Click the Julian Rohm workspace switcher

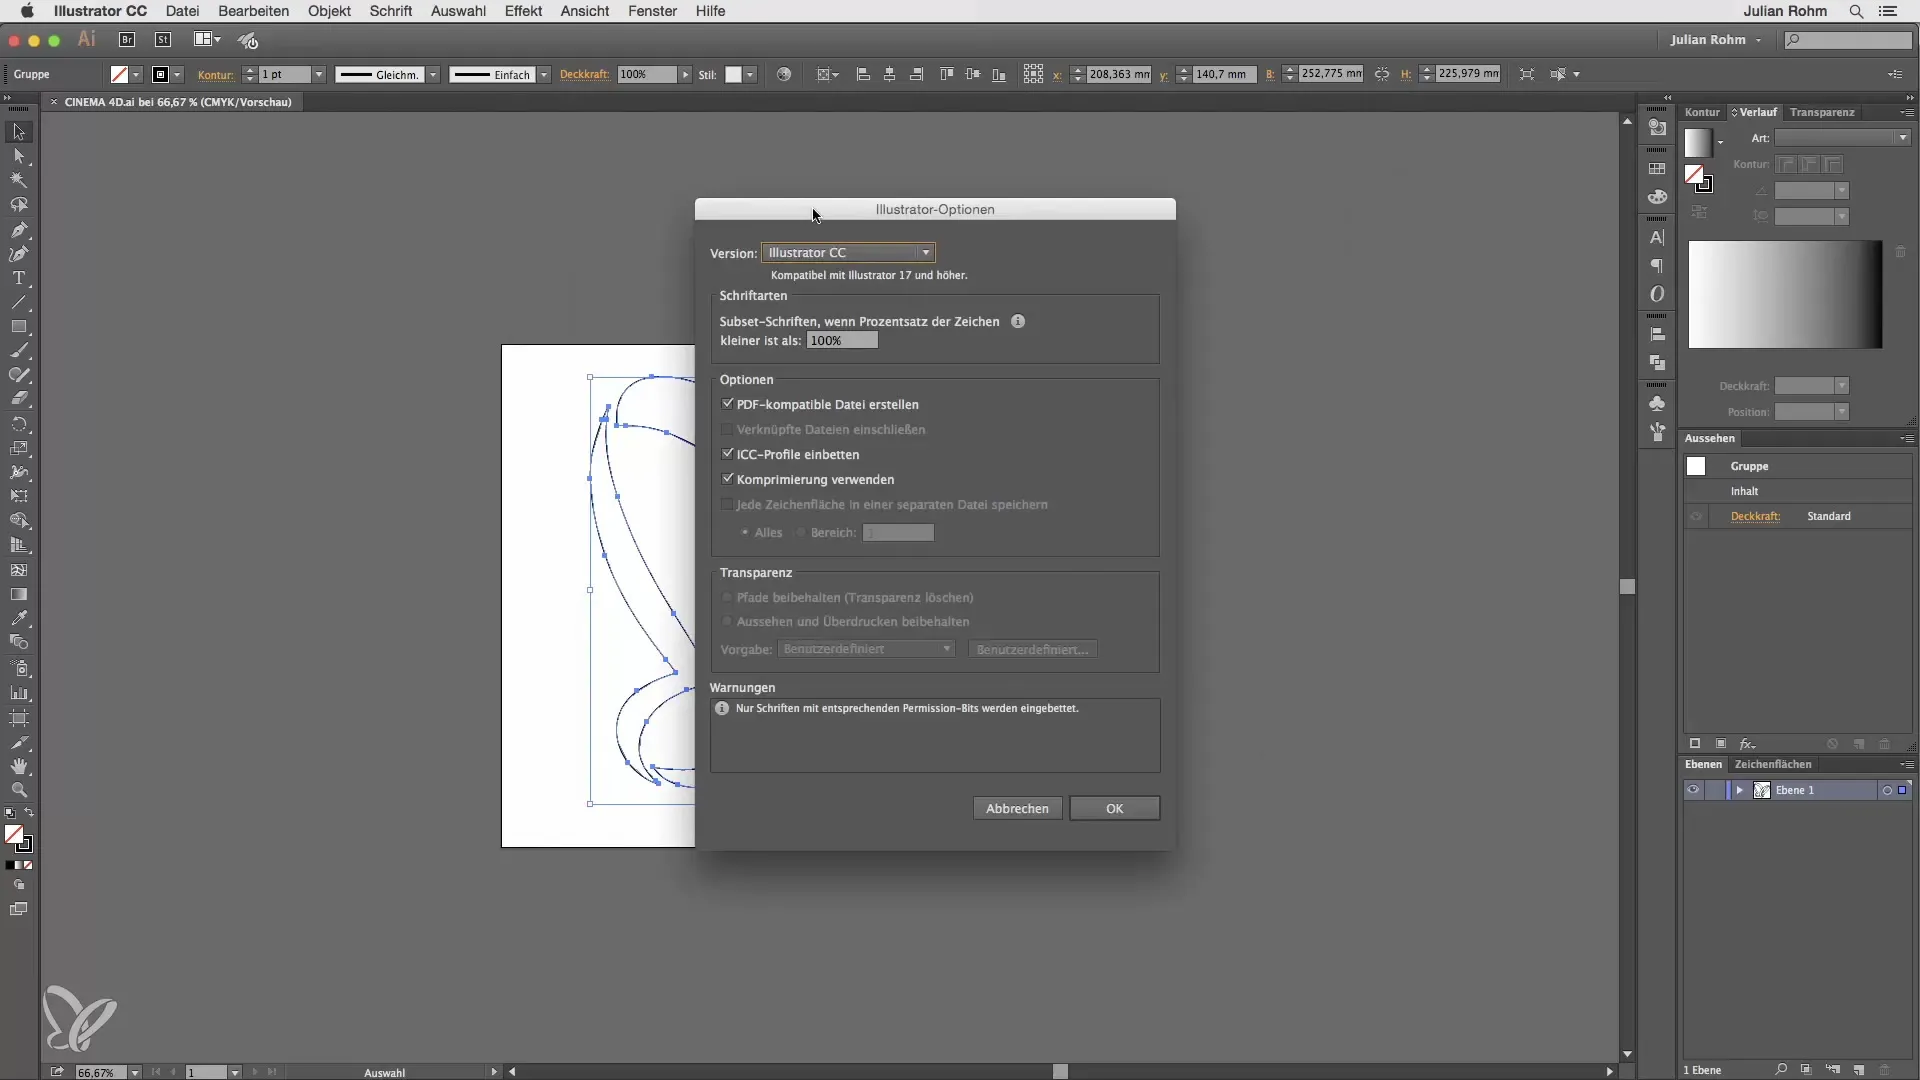pyautogui.click(x=1715, y=40)
